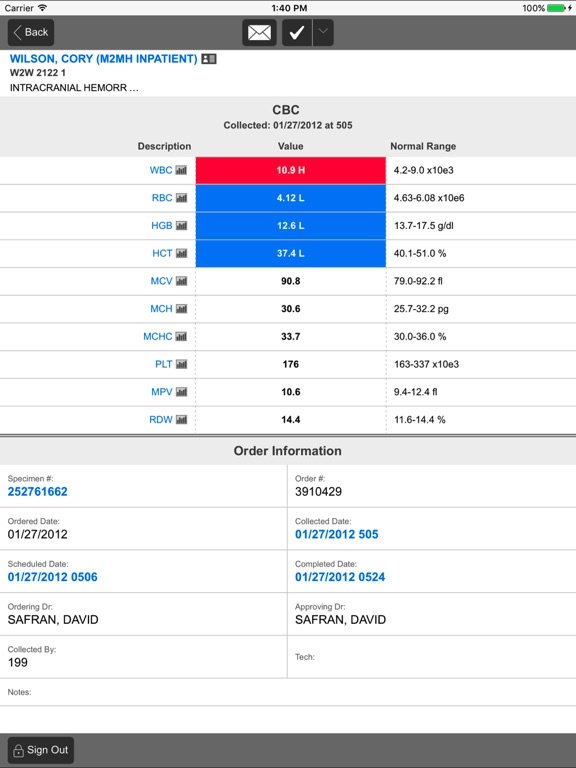Select the 90.8 MCV value
Screen dimensions: 576x768
290,281
